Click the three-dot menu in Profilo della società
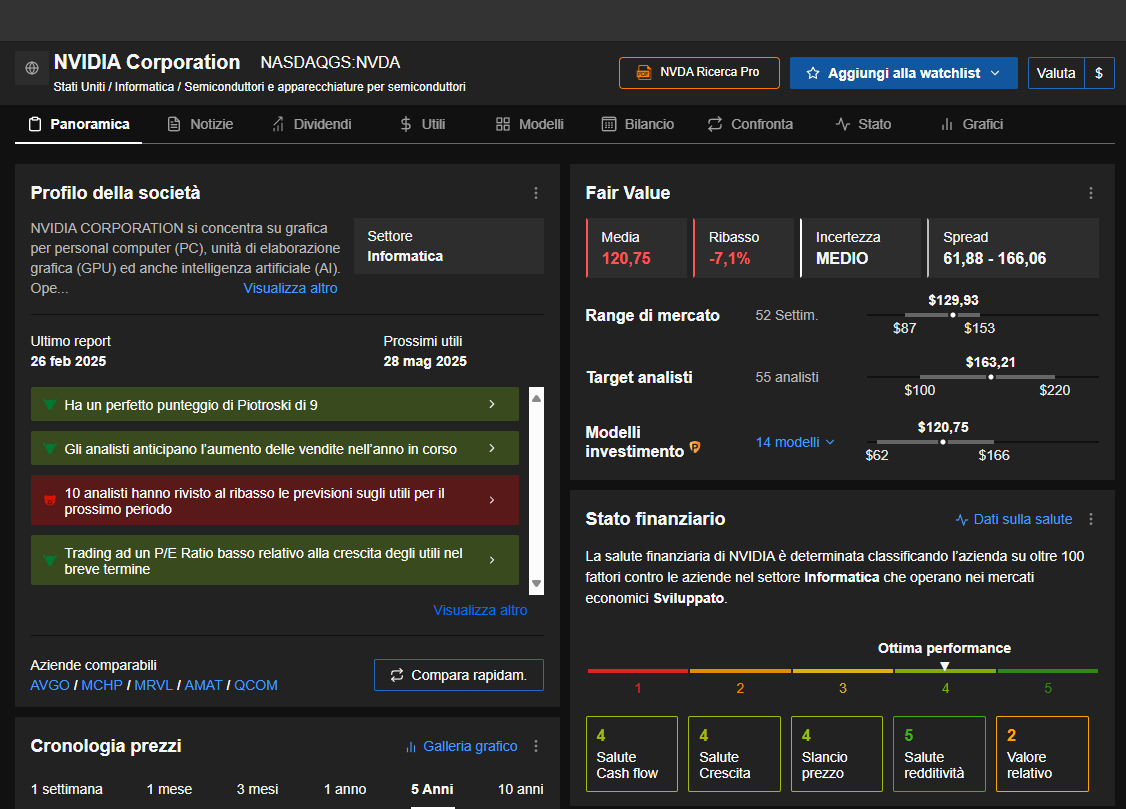Viewport: 1126px width, 809px height. point(536,193)
